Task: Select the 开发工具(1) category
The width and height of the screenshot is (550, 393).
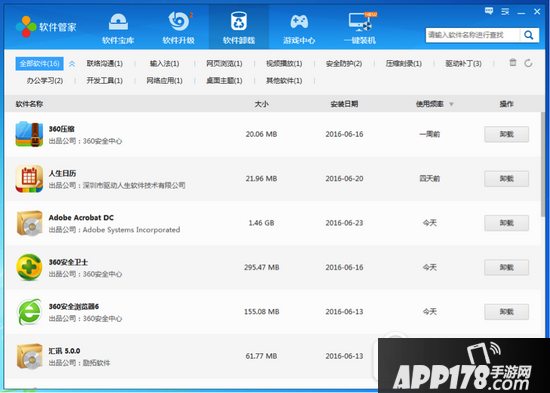Action: (x=105, y=81)
